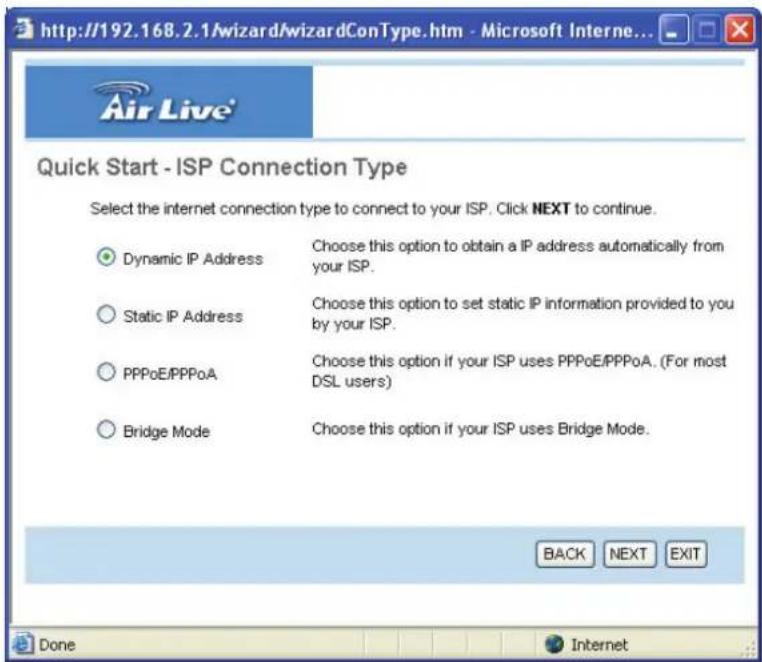Viewport: 762px width, 662px height.
Task: Click 'Static IP Address' label text
Action: click(183, 316)
